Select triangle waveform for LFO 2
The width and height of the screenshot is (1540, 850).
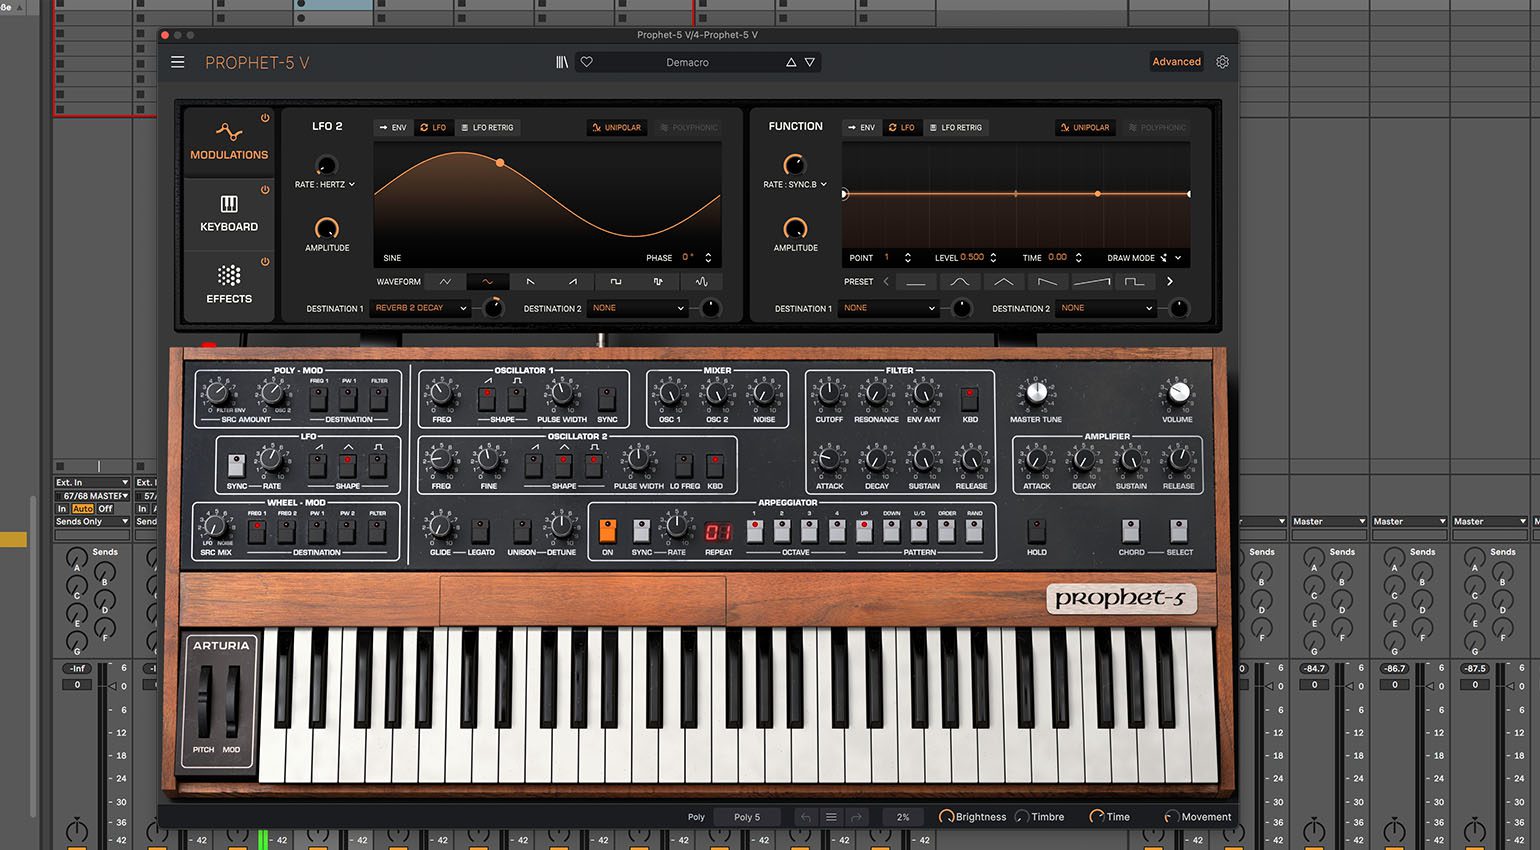(445, 282)
